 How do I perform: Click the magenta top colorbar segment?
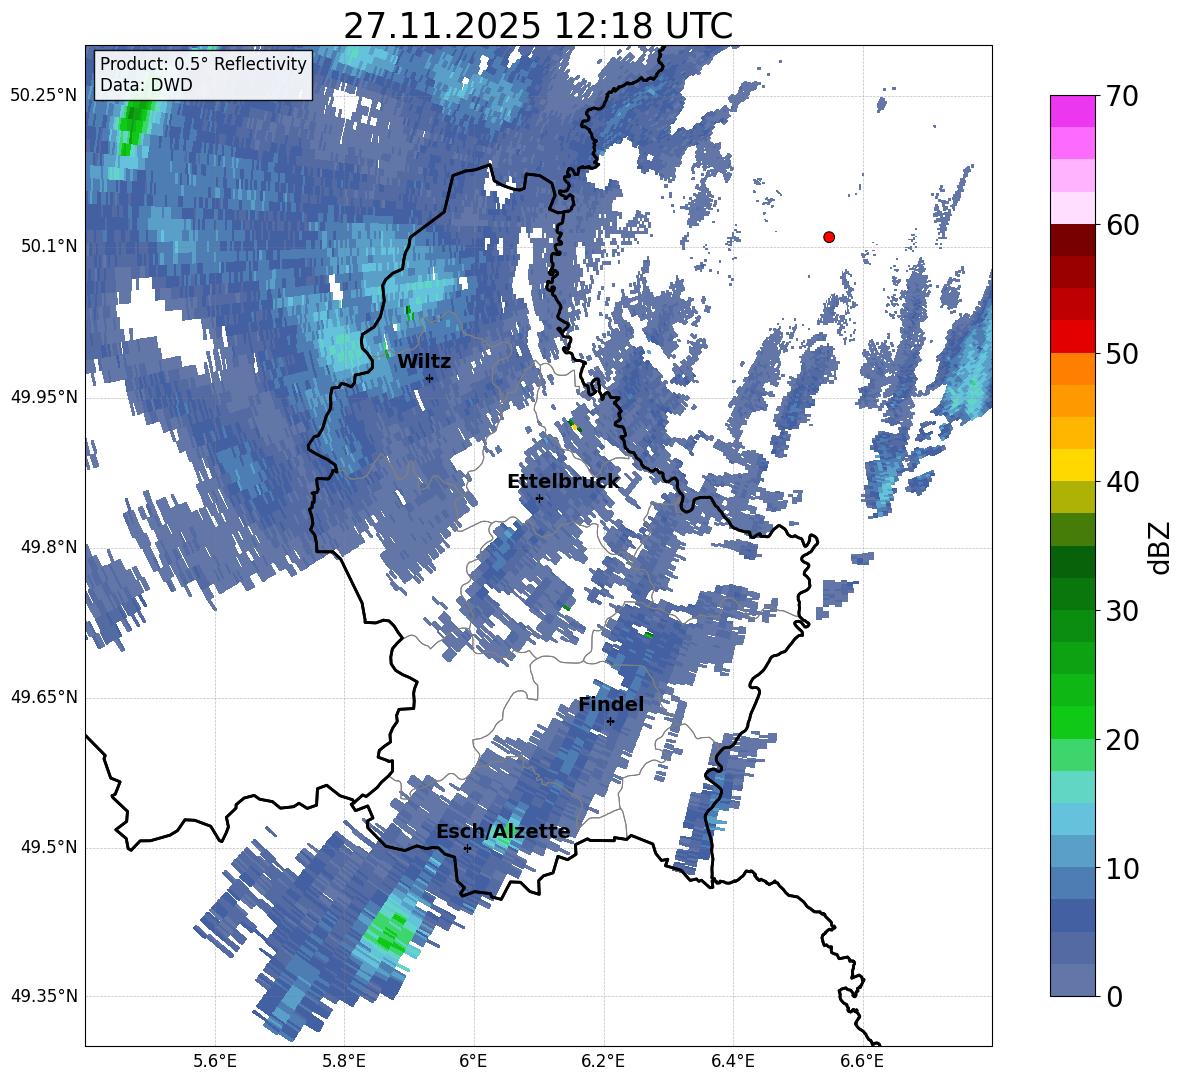tap(1072, 111)
